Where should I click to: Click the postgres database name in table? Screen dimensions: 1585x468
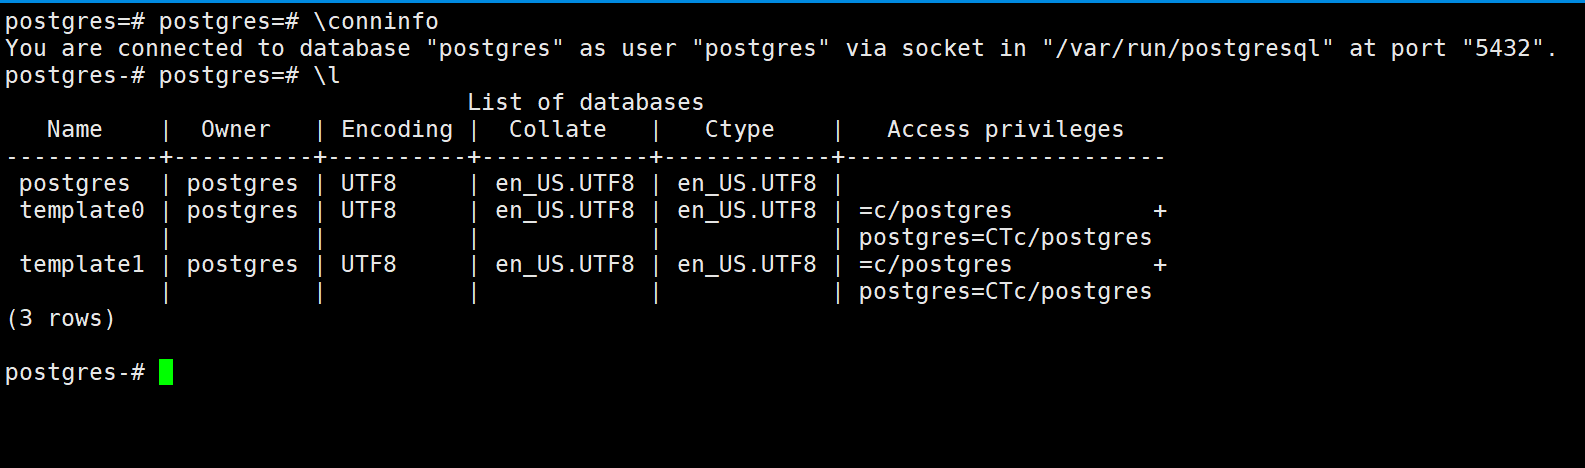pyautogui.click(x=74, y=183)
